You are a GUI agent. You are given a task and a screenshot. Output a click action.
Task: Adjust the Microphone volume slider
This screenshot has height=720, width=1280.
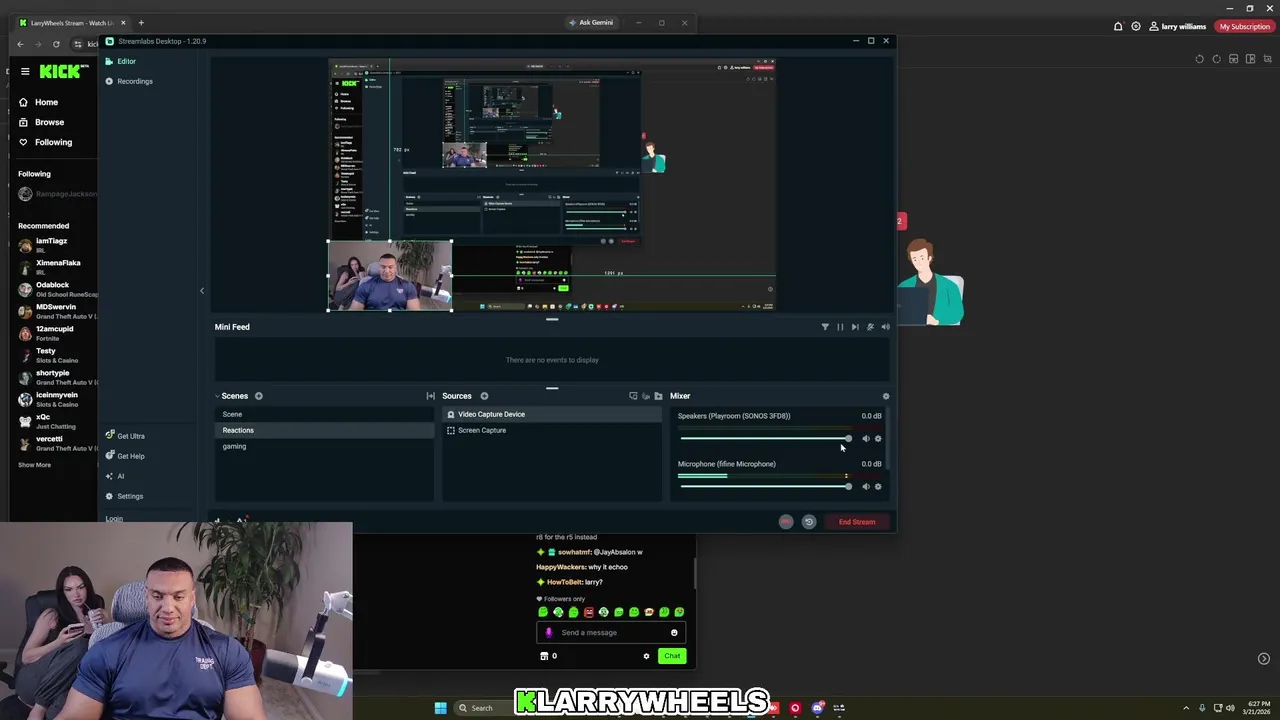pos(765,487)
